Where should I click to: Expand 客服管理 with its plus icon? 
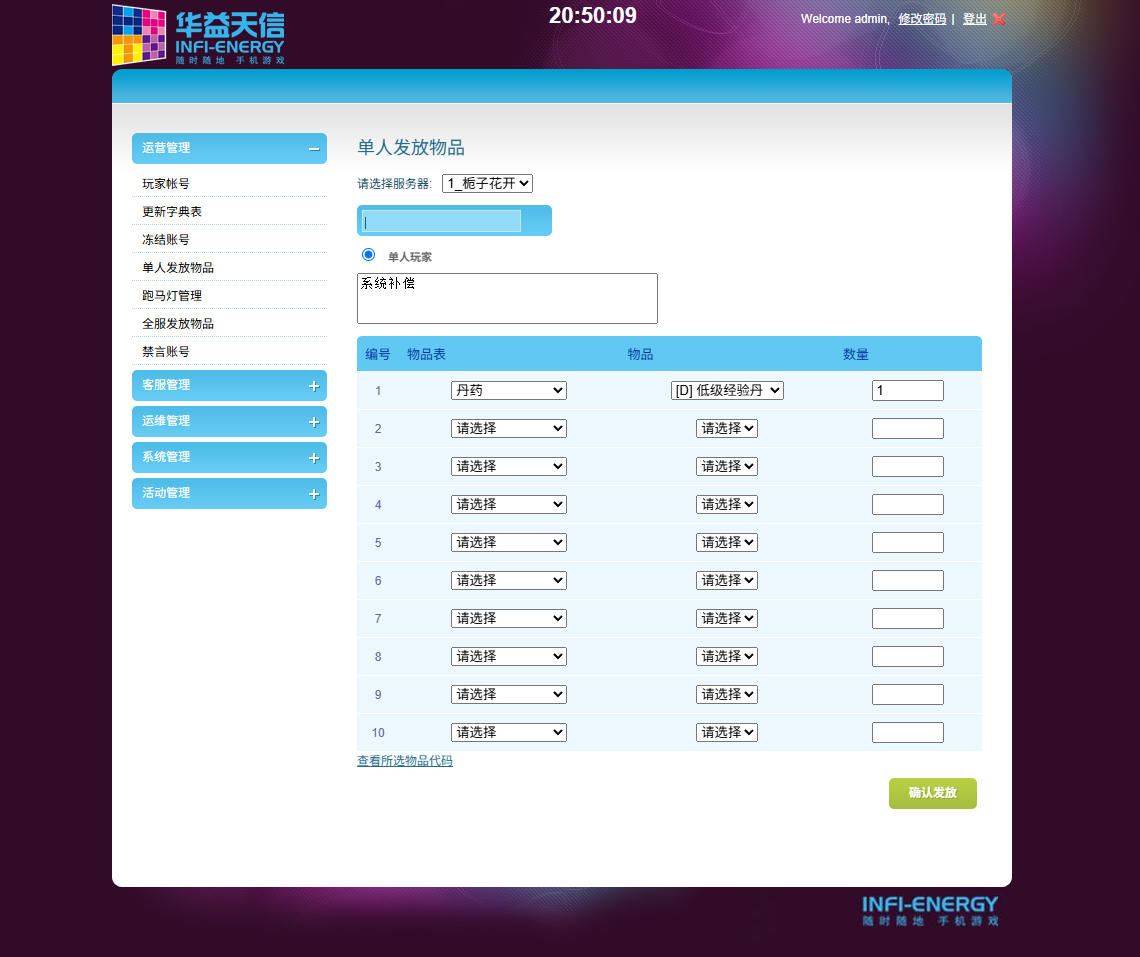tap(314, 386)
